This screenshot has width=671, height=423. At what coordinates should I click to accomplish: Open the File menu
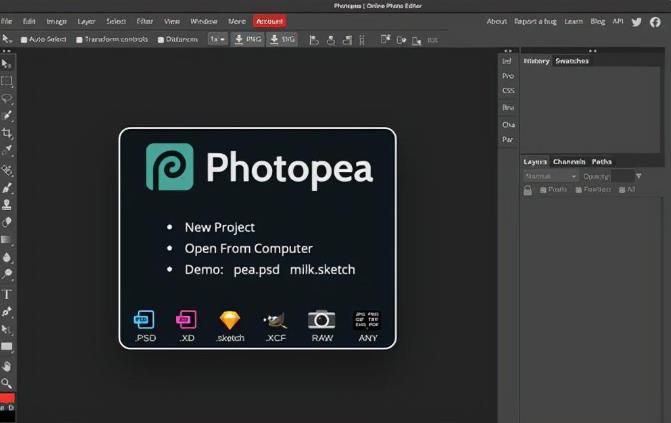(6, 21)
